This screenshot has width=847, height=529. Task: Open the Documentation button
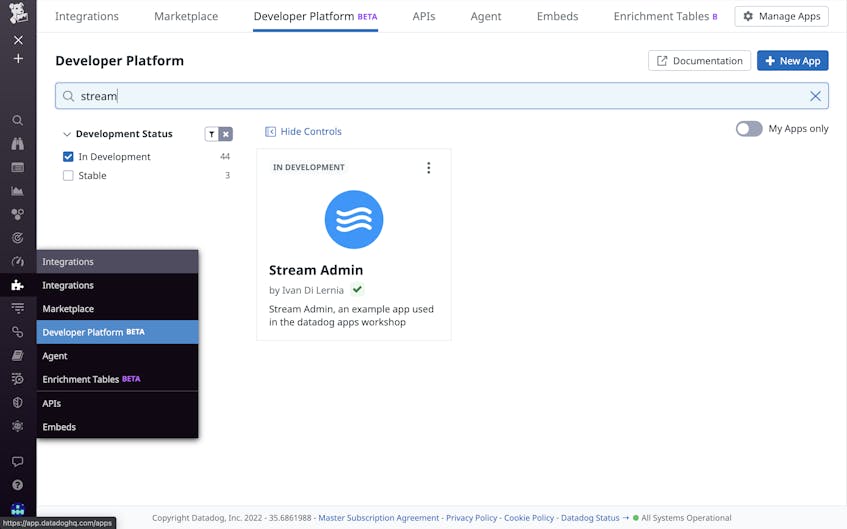click(700, 61)
